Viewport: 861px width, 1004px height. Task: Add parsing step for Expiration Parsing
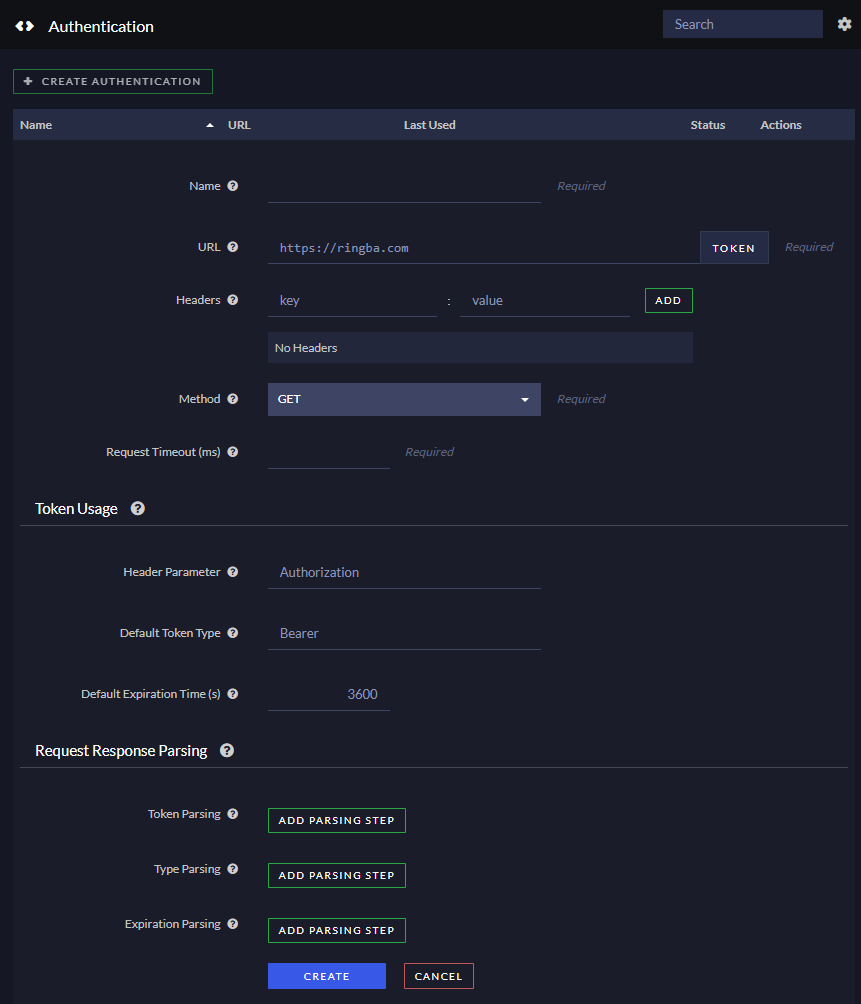(337, 930)
